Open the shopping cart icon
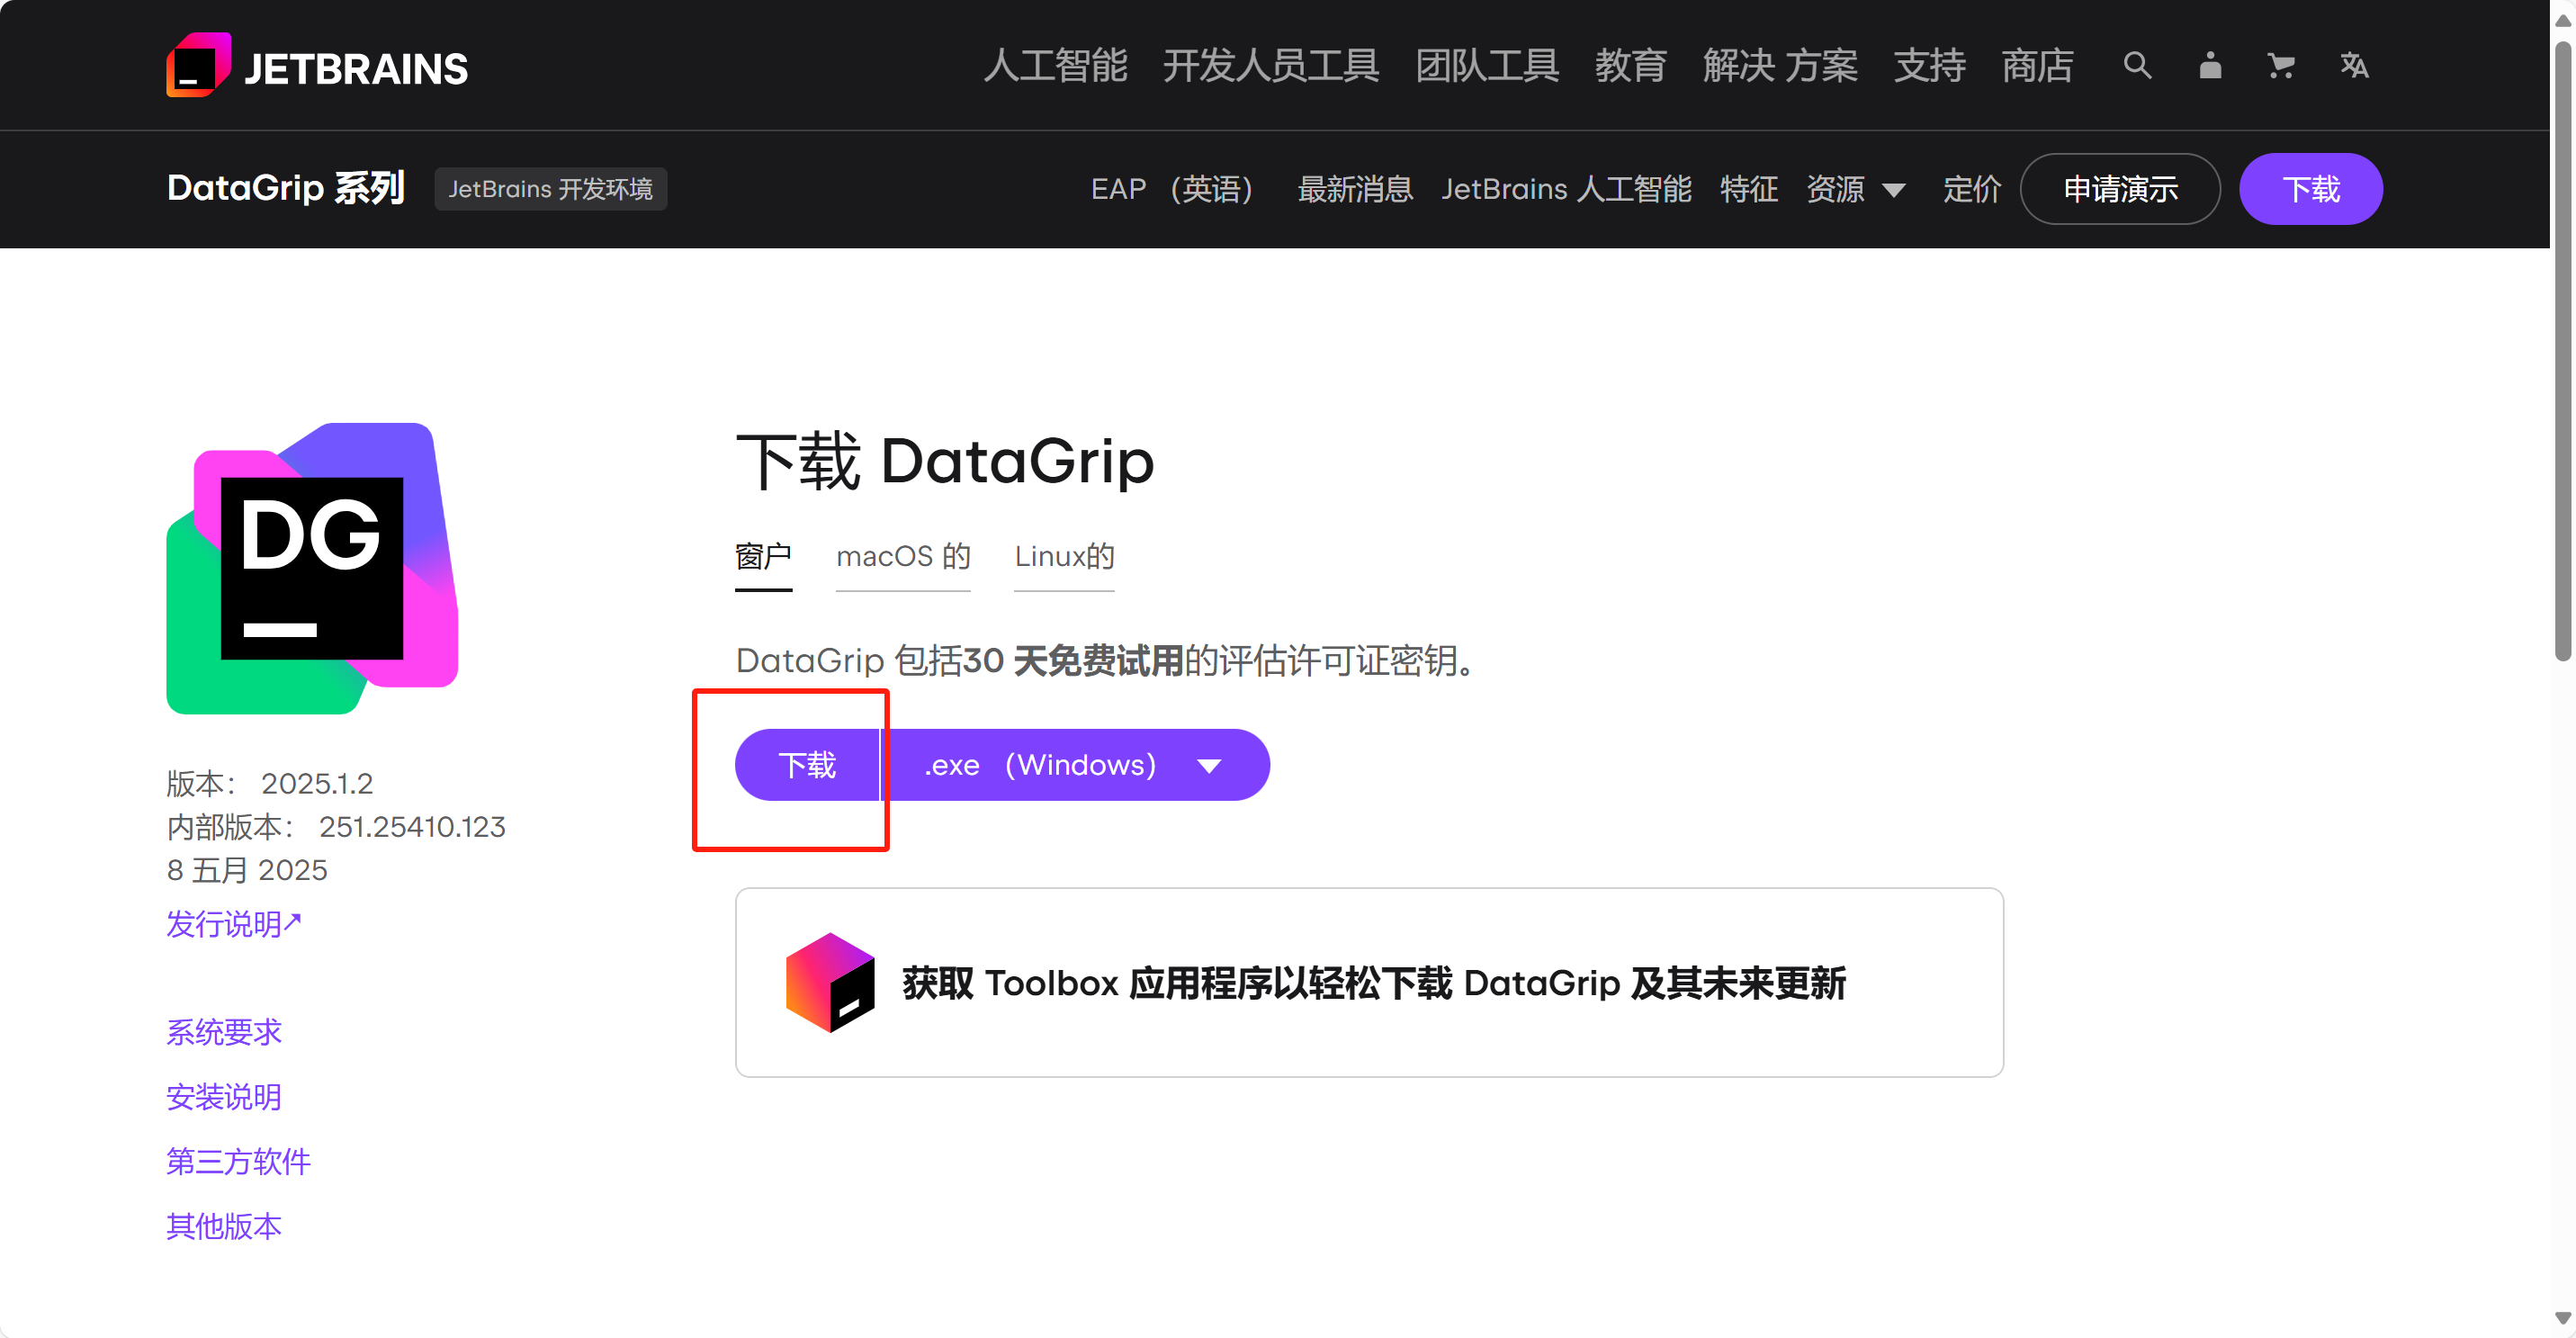 click(x=2281, y=66)
